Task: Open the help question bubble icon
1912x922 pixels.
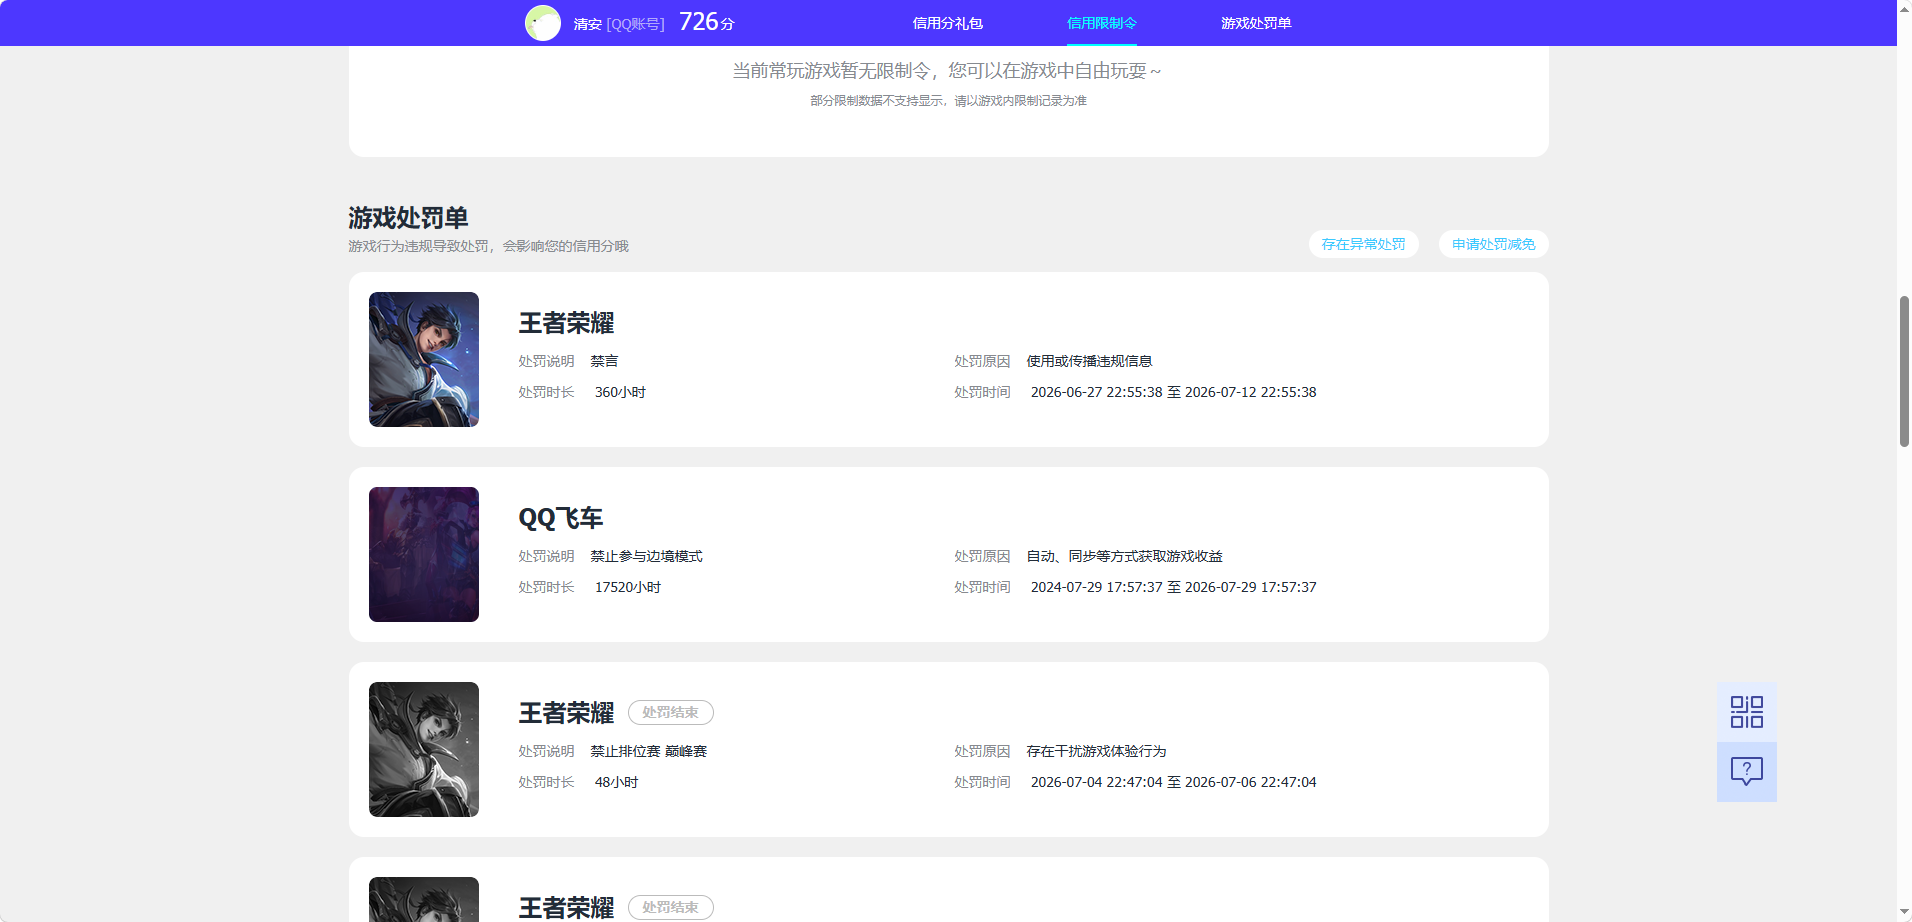Action: 1746,771
